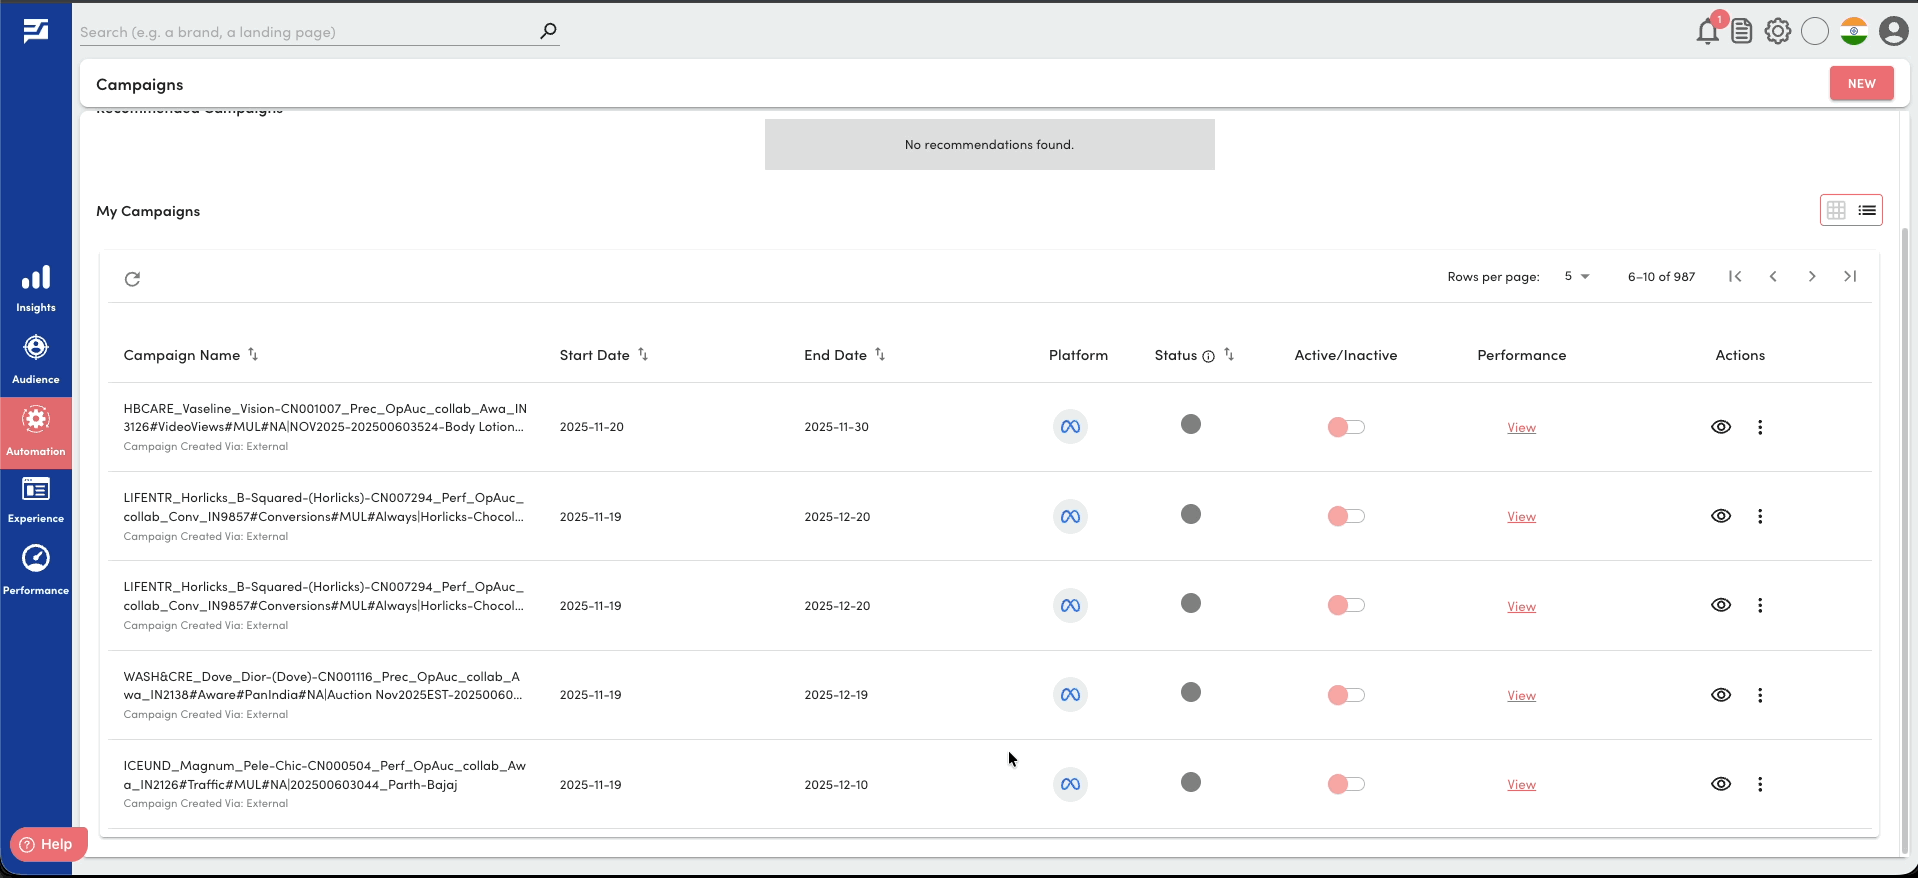The image size is (1918, 878).
Task: Open the app logo home icon
Action: (x=36, y=31)
